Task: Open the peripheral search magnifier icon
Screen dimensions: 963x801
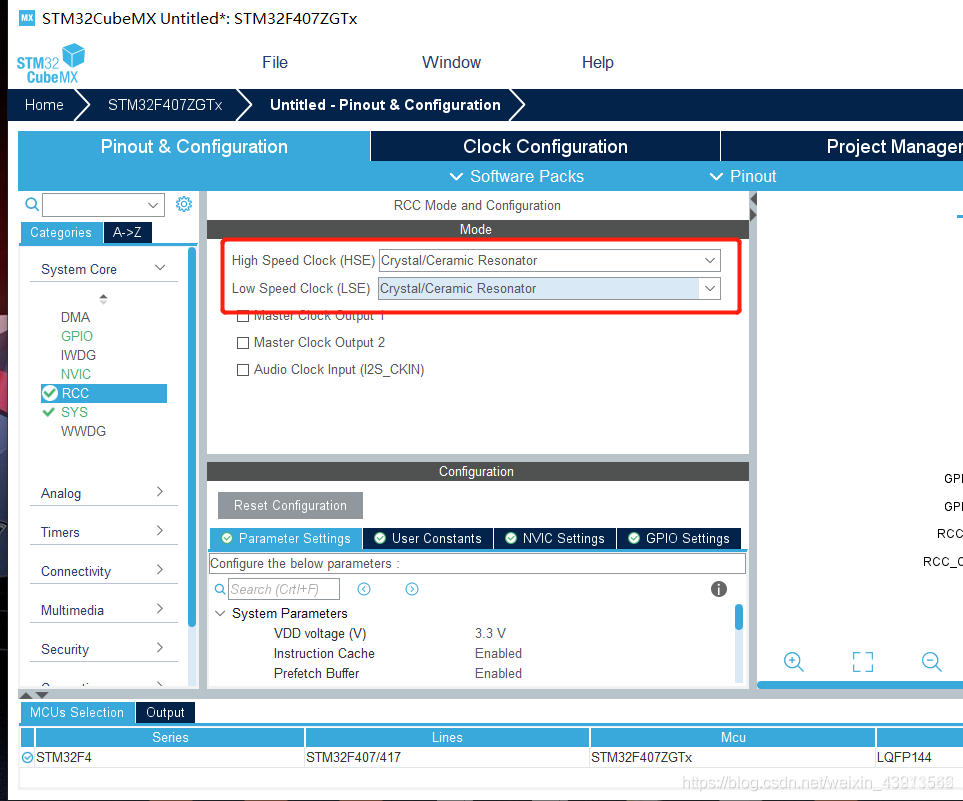Action: pyautogui.click(x=32, y=205)
